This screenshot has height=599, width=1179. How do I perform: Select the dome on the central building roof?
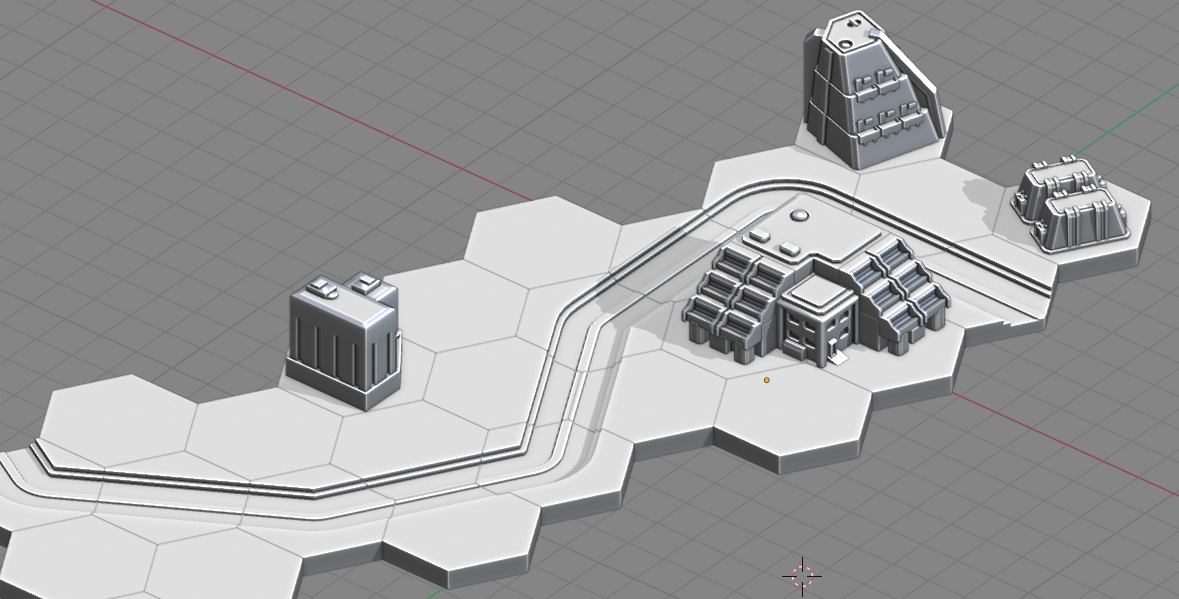point(800,215)
